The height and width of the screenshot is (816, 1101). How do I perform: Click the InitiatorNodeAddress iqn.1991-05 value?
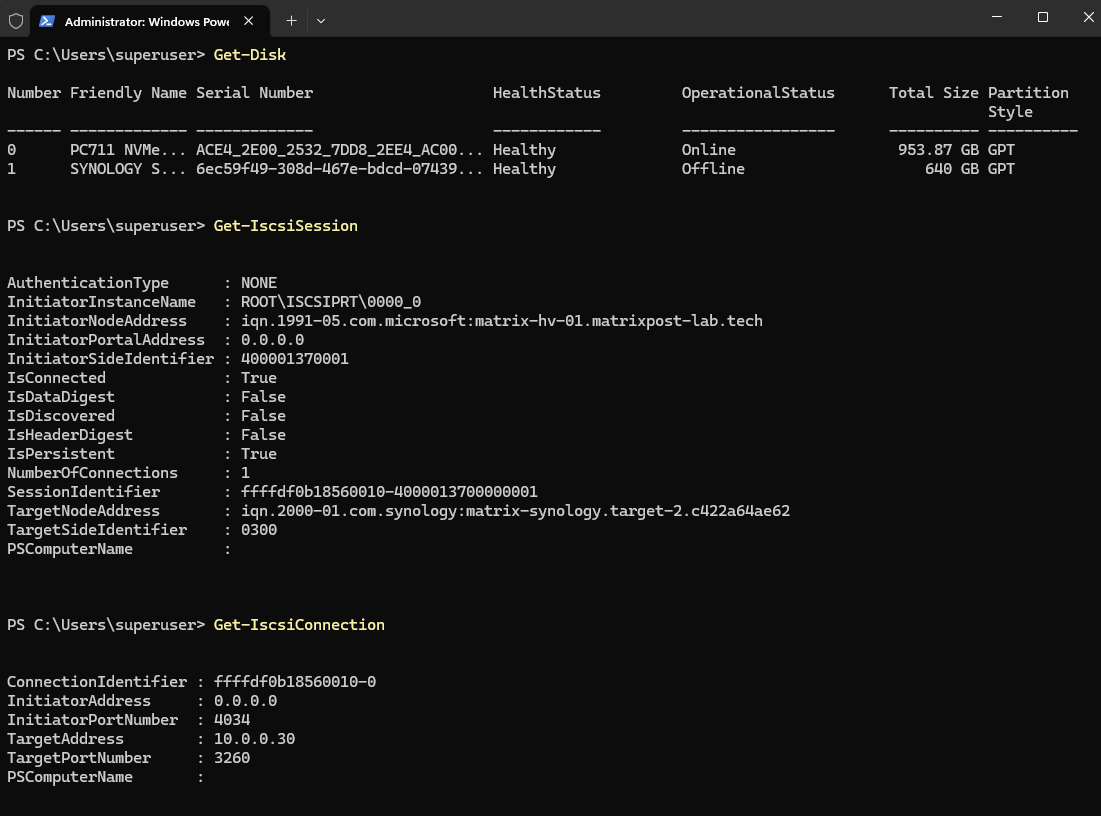501,320
